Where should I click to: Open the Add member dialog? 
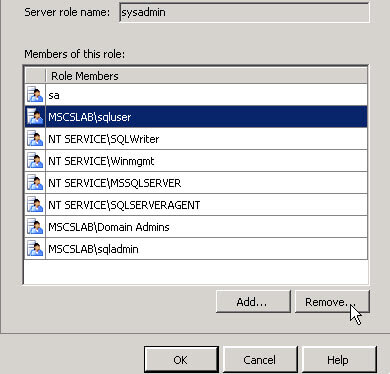point(253,302)
